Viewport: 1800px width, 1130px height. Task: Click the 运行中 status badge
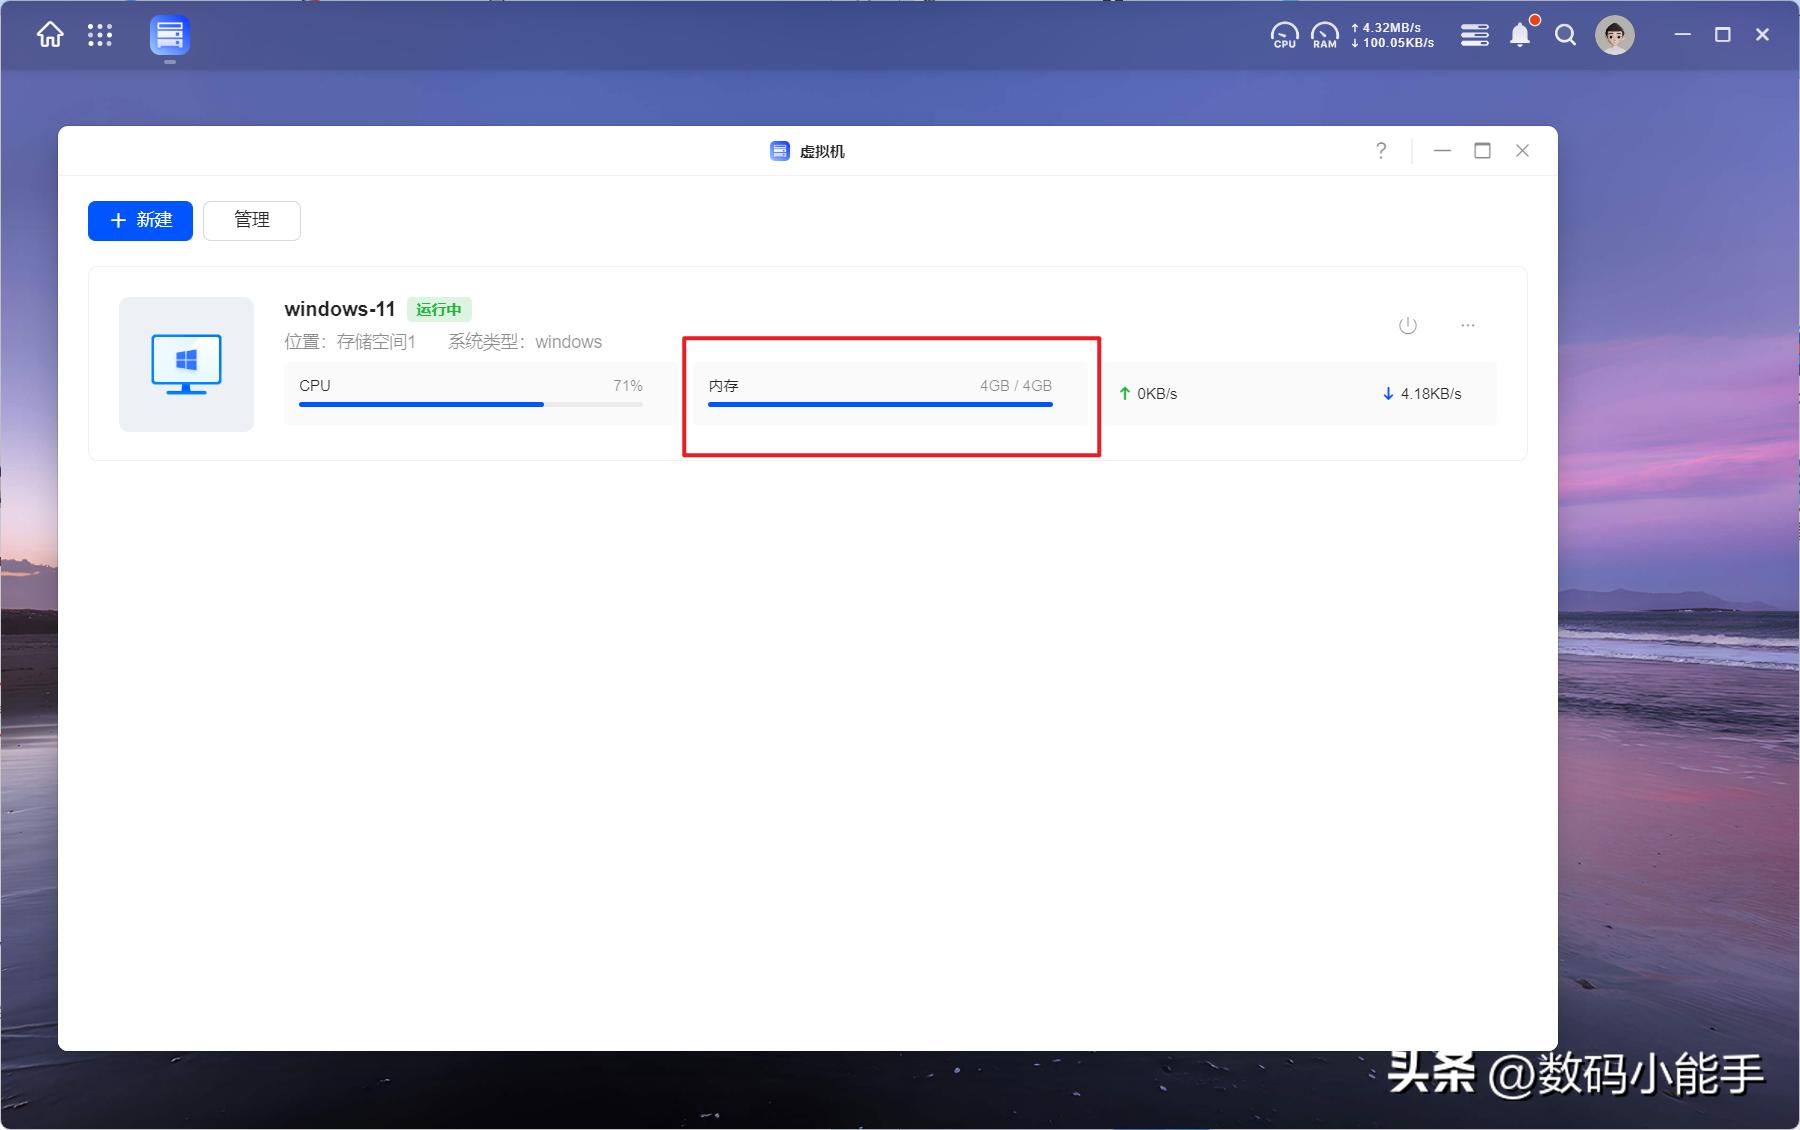(x=439, y=310)
